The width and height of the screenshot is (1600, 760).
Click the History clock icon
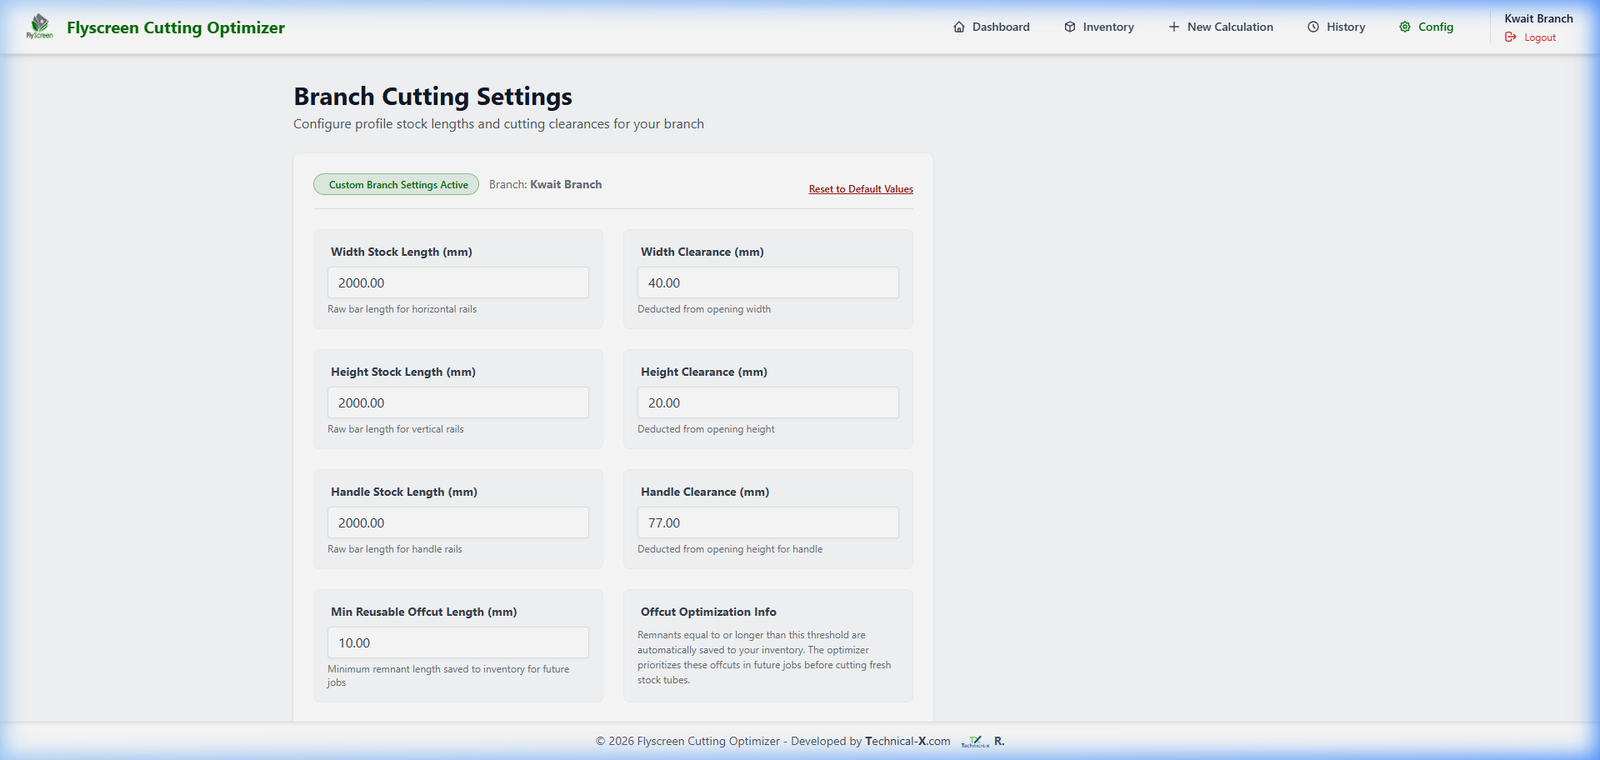pos(1313,27)
